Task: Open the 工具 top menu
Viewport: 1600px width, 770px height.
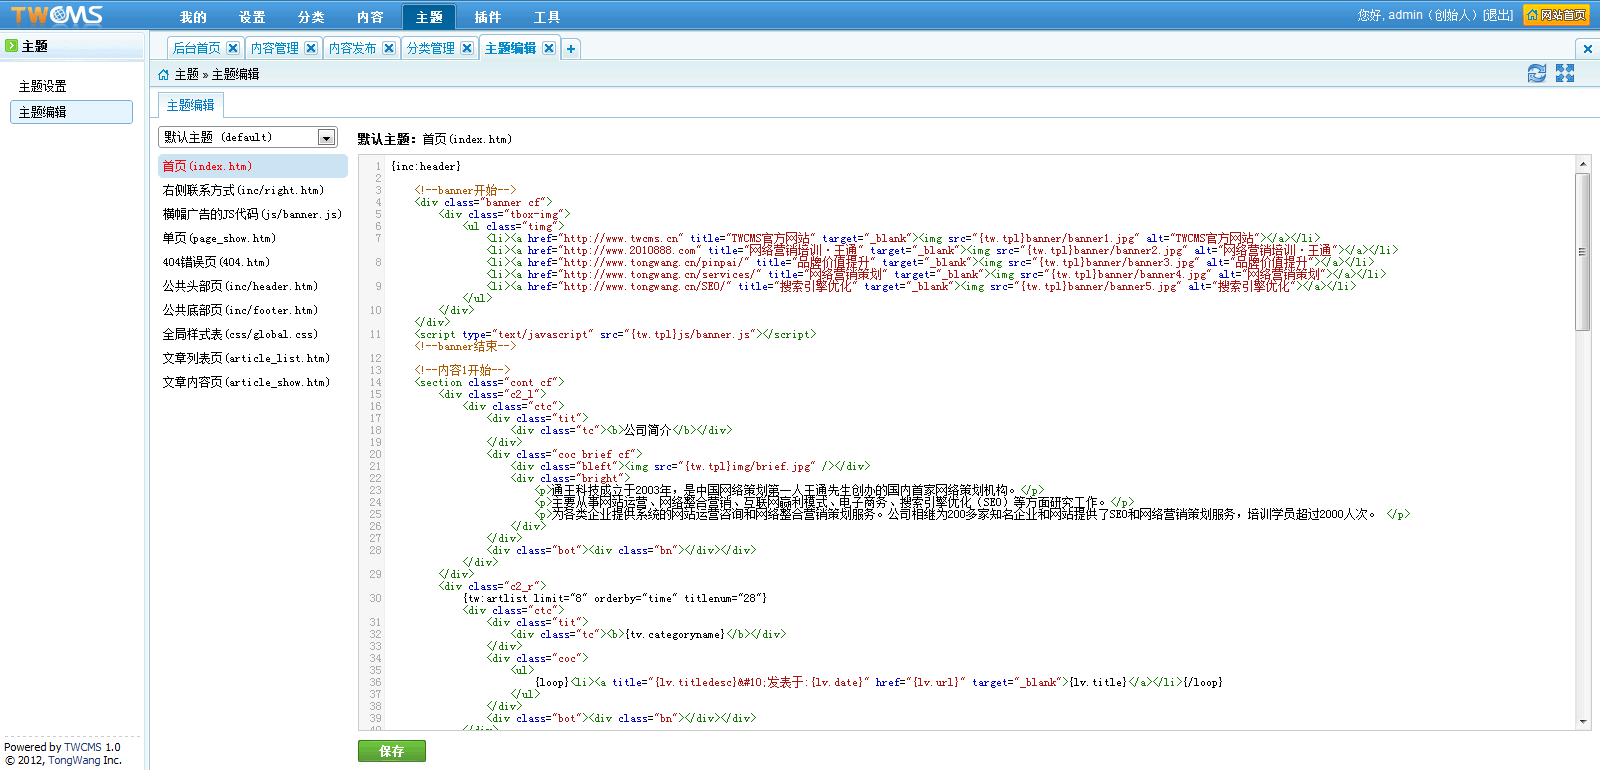Action: pyautogui.click(x=547, y=17)
